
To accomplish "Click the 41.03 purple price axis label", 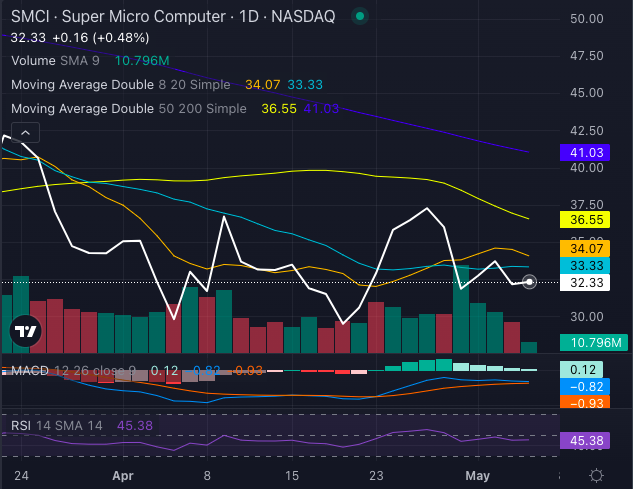I will 585,153.
